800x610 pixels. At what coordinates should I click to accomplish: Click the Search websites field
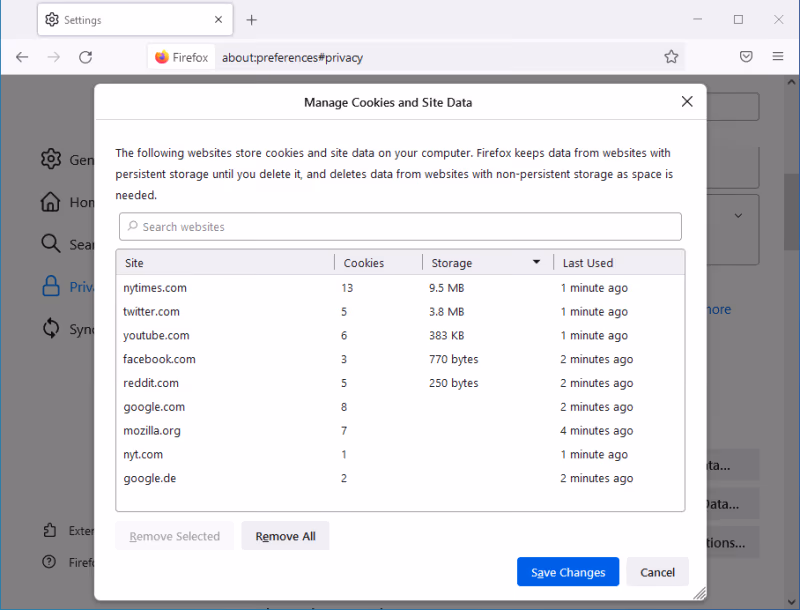[x=400, y=226]
